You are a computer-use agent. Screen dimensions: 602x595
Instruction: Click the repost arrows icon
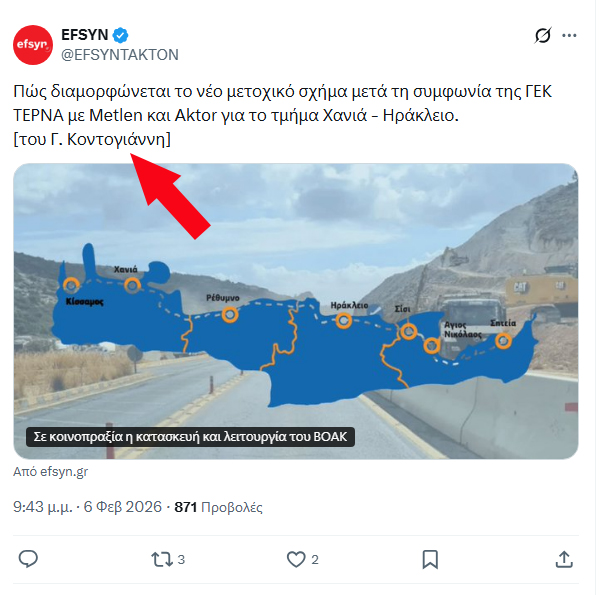pyautogui.click(x=162, y=559)
